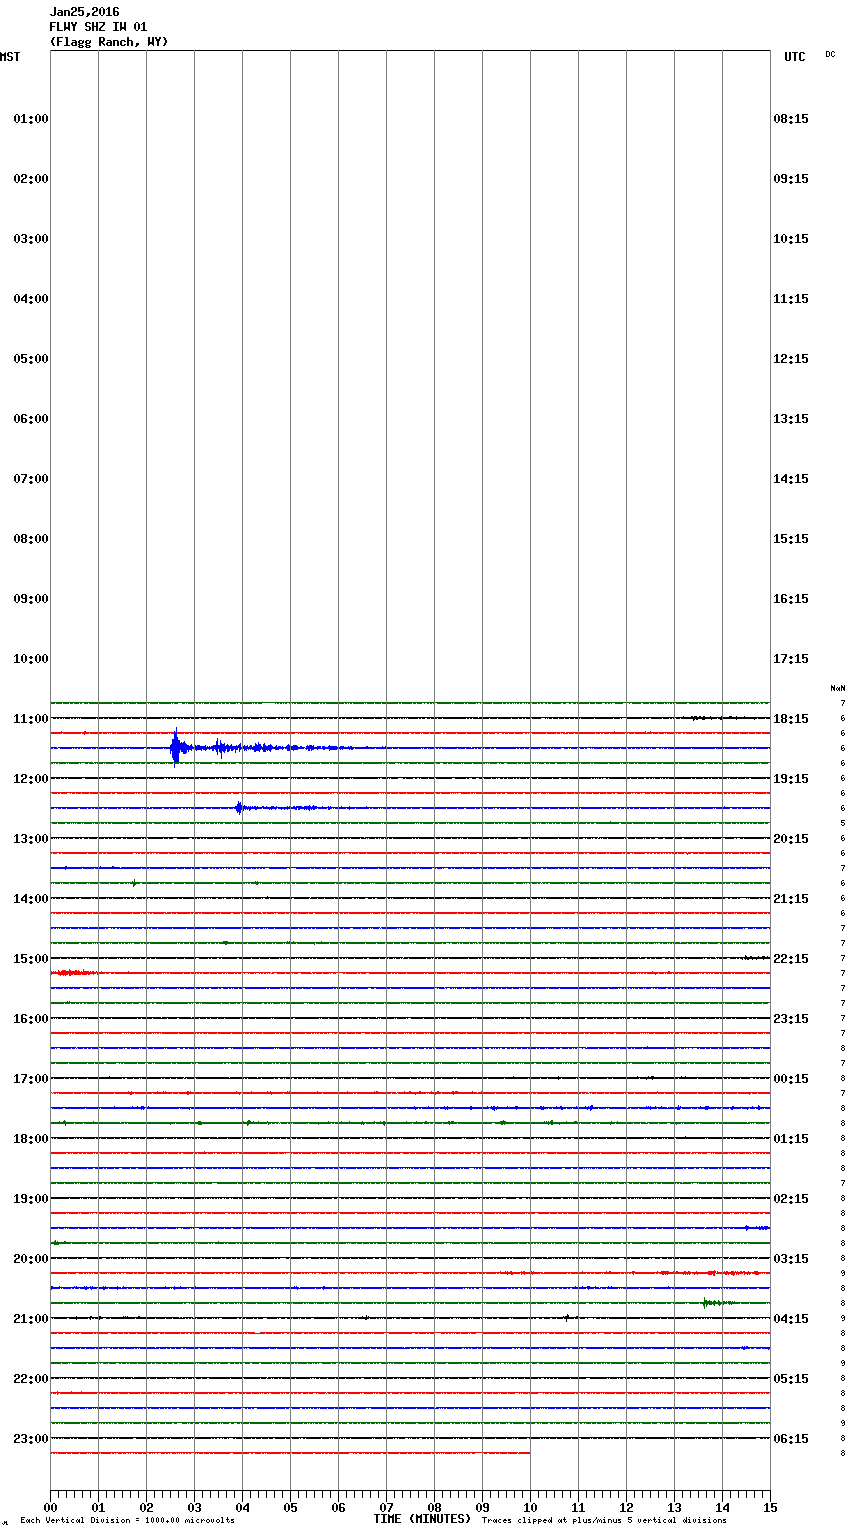Click the UTC time label "23:15"
Viewport: 850px width, 1534px height.
click(x=791, y=1019)
